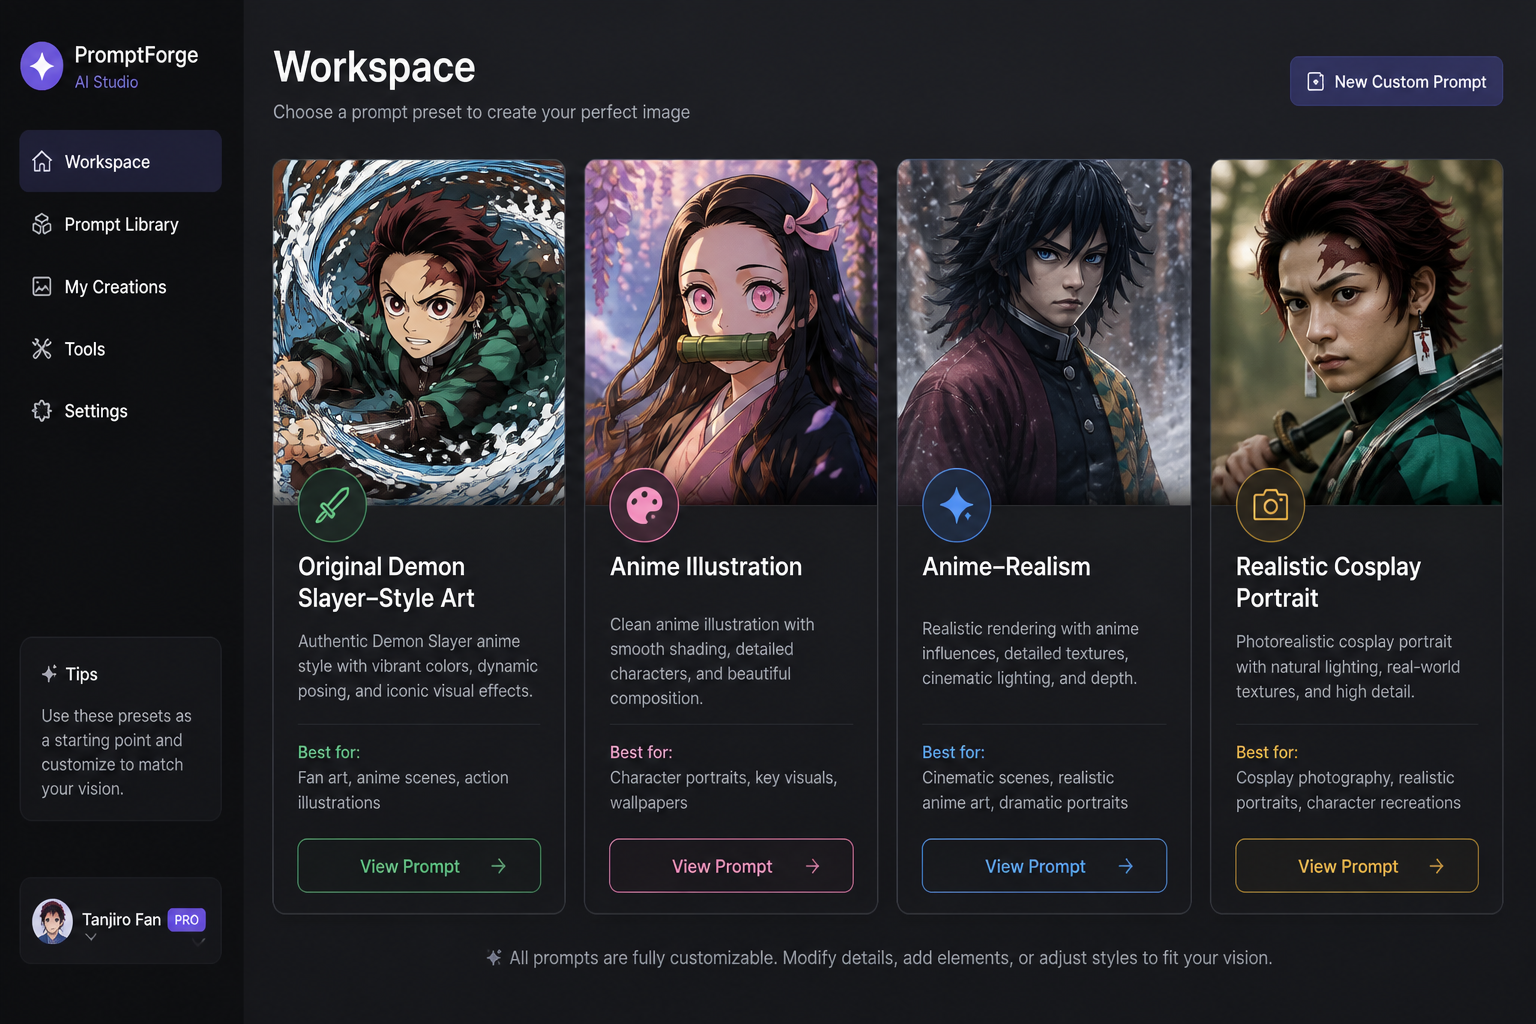Click the green "Best for:" label
Viewport: 1536px width, 1024px height.
point(329,752)
